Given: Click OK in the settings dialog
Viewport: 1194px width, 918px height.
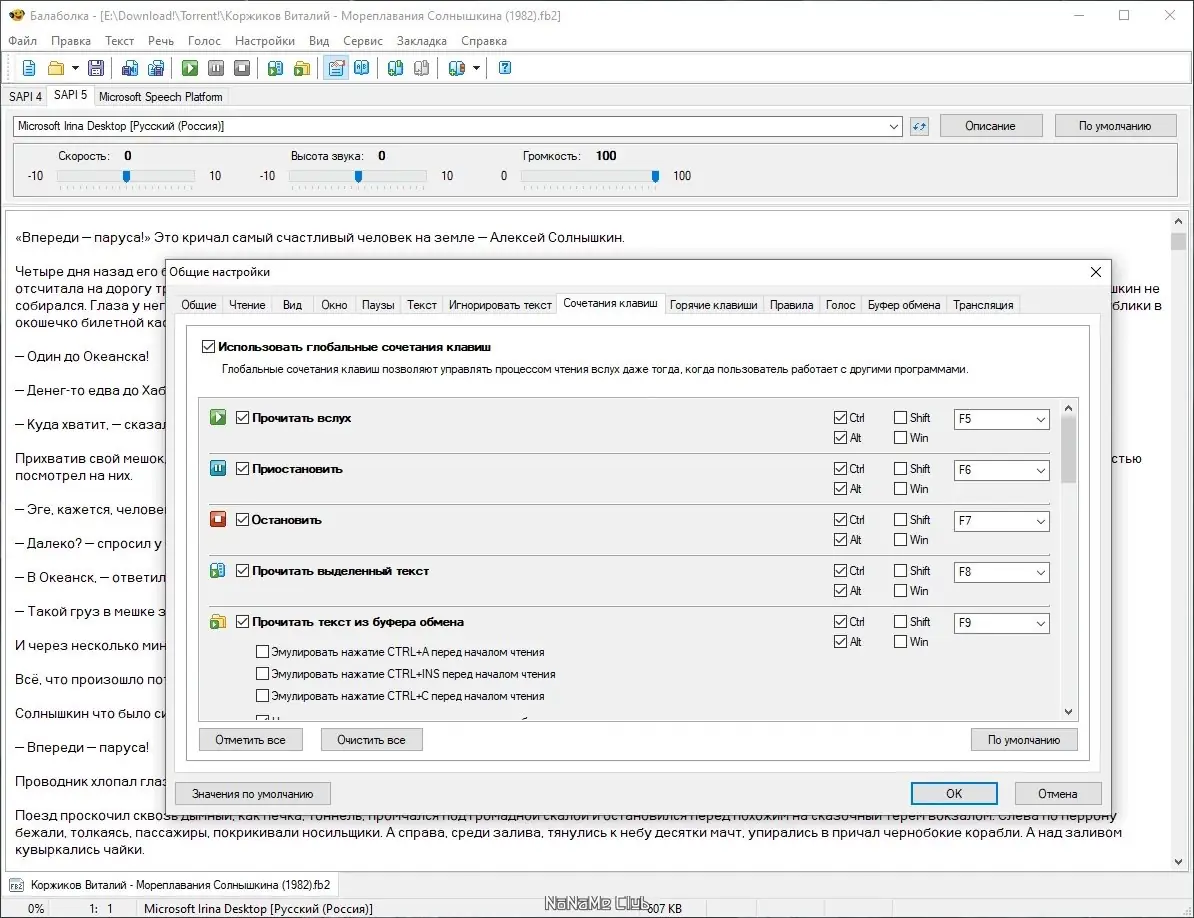Looking at the screenshot, I should [954, 793].
